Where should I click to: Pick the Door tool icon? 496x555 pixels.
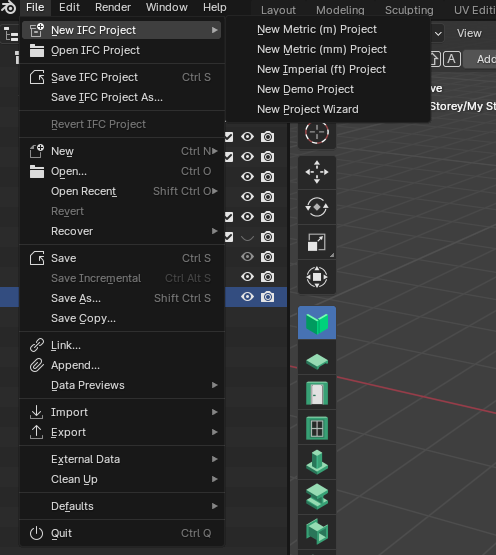317,393
